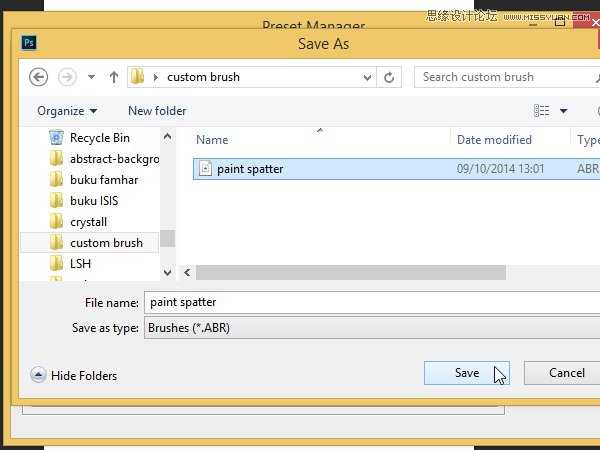The height and width of the screenshot is (450, 600).
Task: Click the Refresh folder icon
Action: pos(389,77)
